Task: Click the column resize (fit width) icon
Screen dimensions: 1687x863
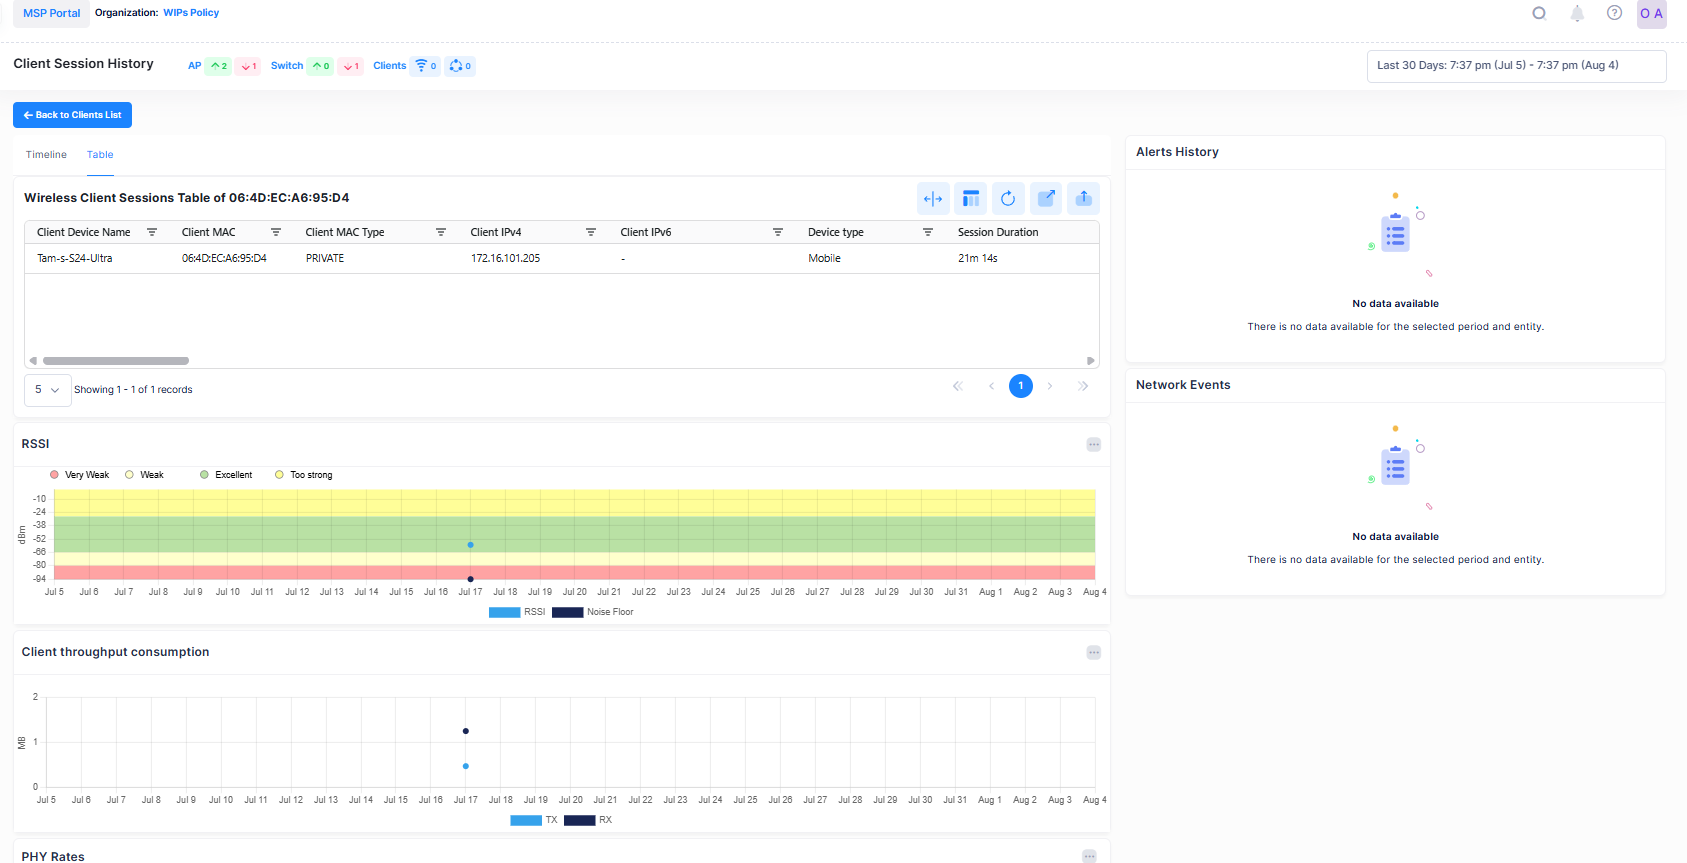Action: 933,199
